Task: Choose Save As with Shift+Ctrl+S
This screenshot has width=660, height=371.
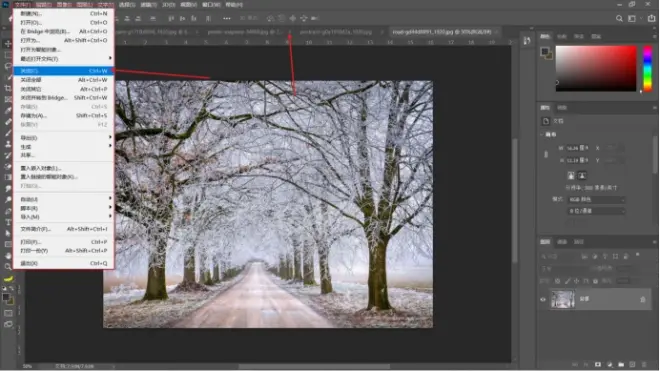Action: point(63,116)
